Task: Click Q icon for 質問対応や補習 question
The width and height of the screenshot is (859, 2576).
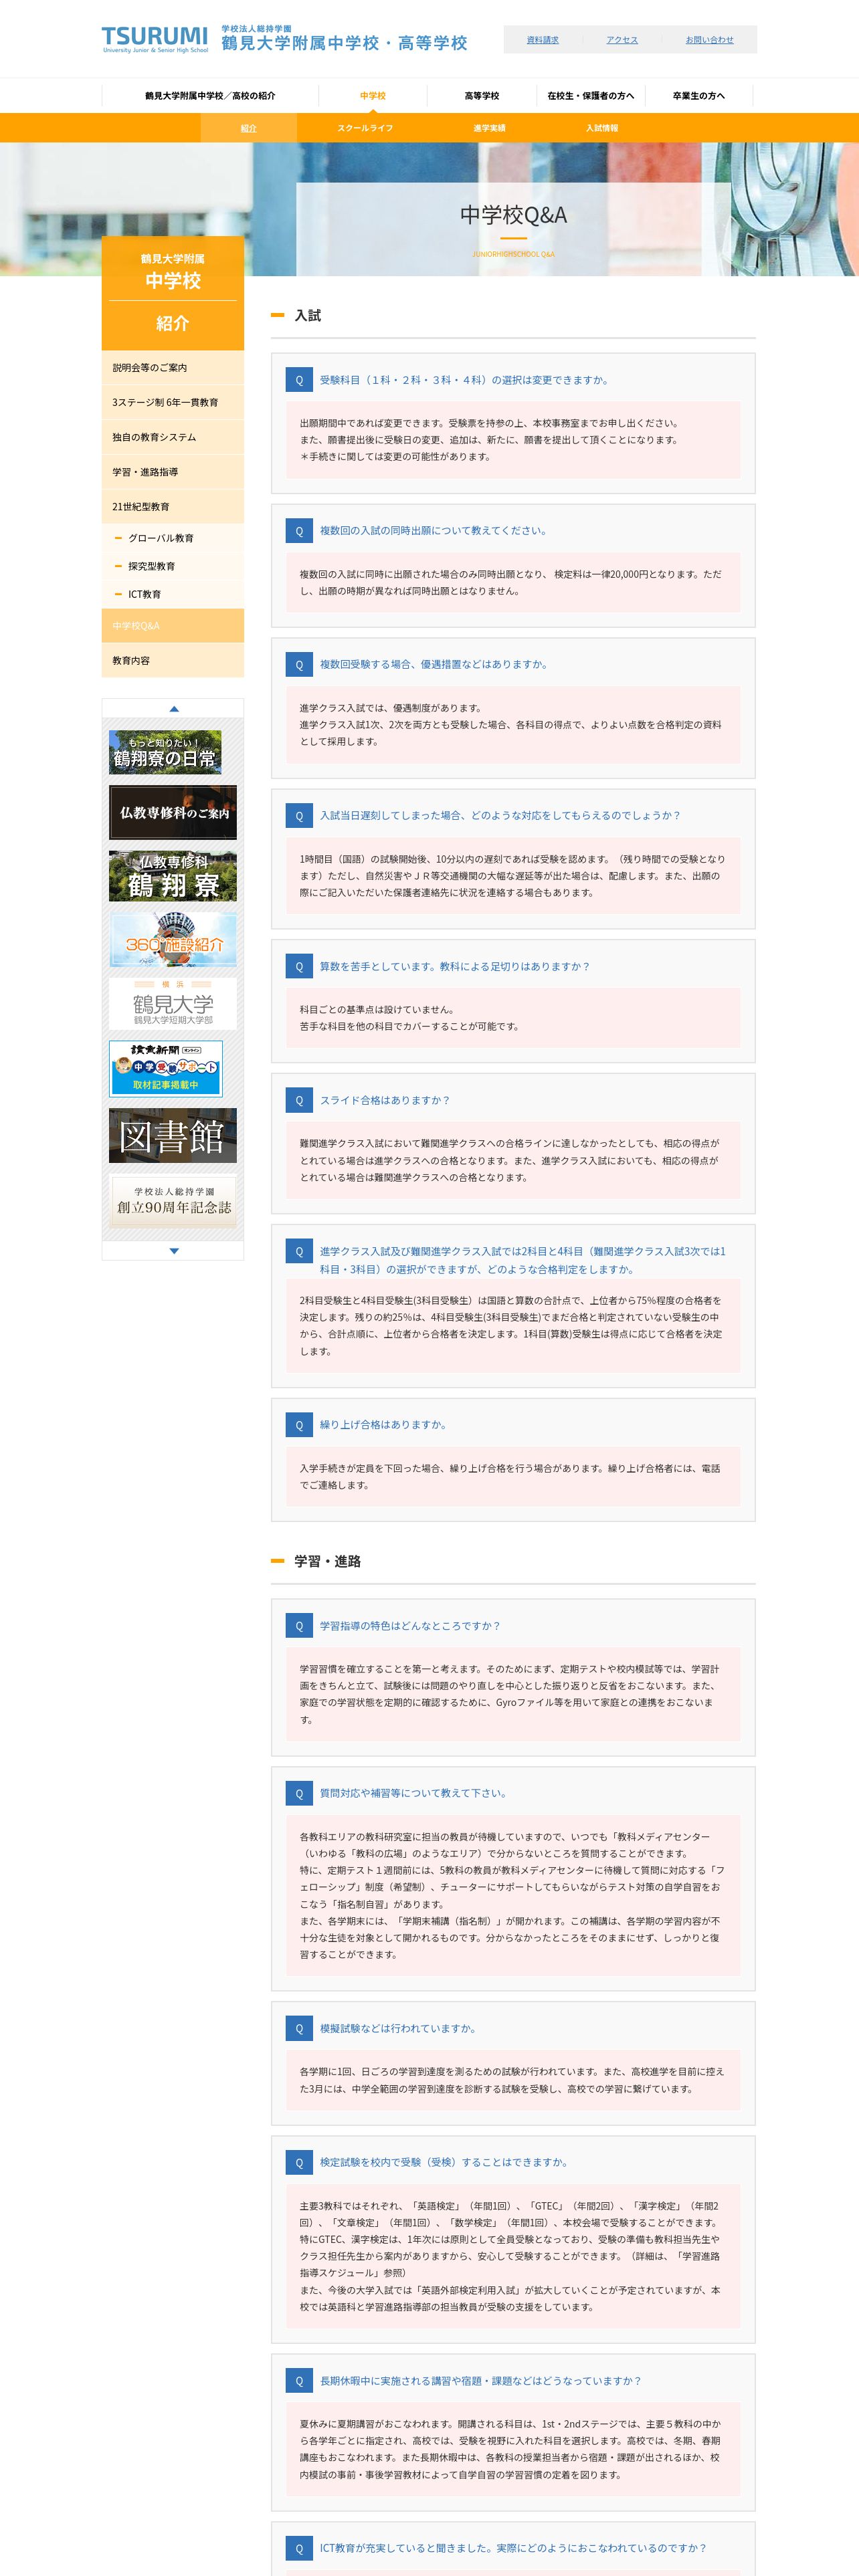Action: [x=298, y=1794]
